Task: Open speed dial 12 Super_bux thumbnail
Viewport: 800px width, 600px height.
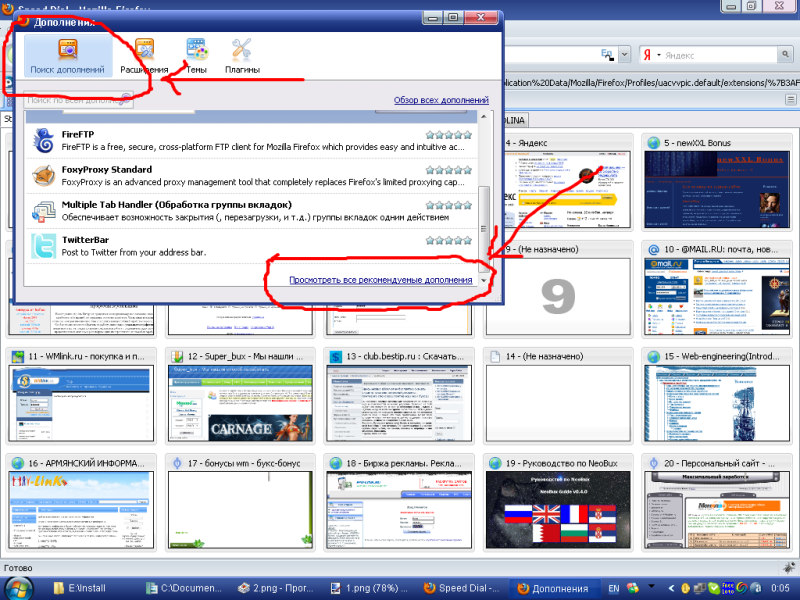Action: click(240, 403)
